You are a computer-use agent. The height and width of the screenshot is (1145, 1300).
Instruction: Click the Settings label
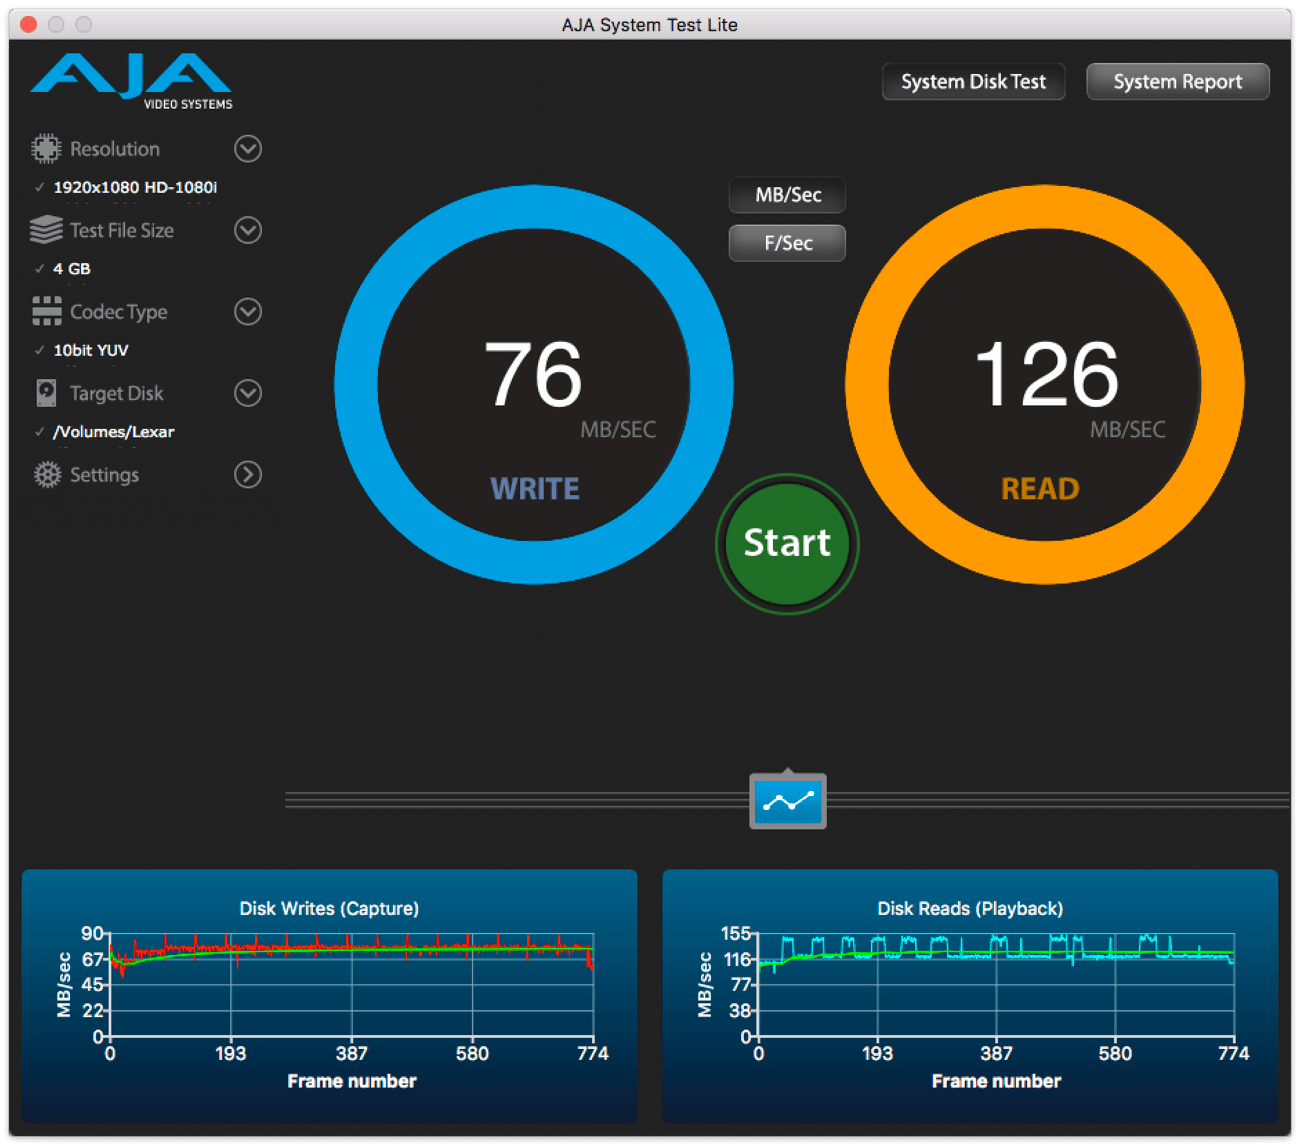[x=105, y=475]
